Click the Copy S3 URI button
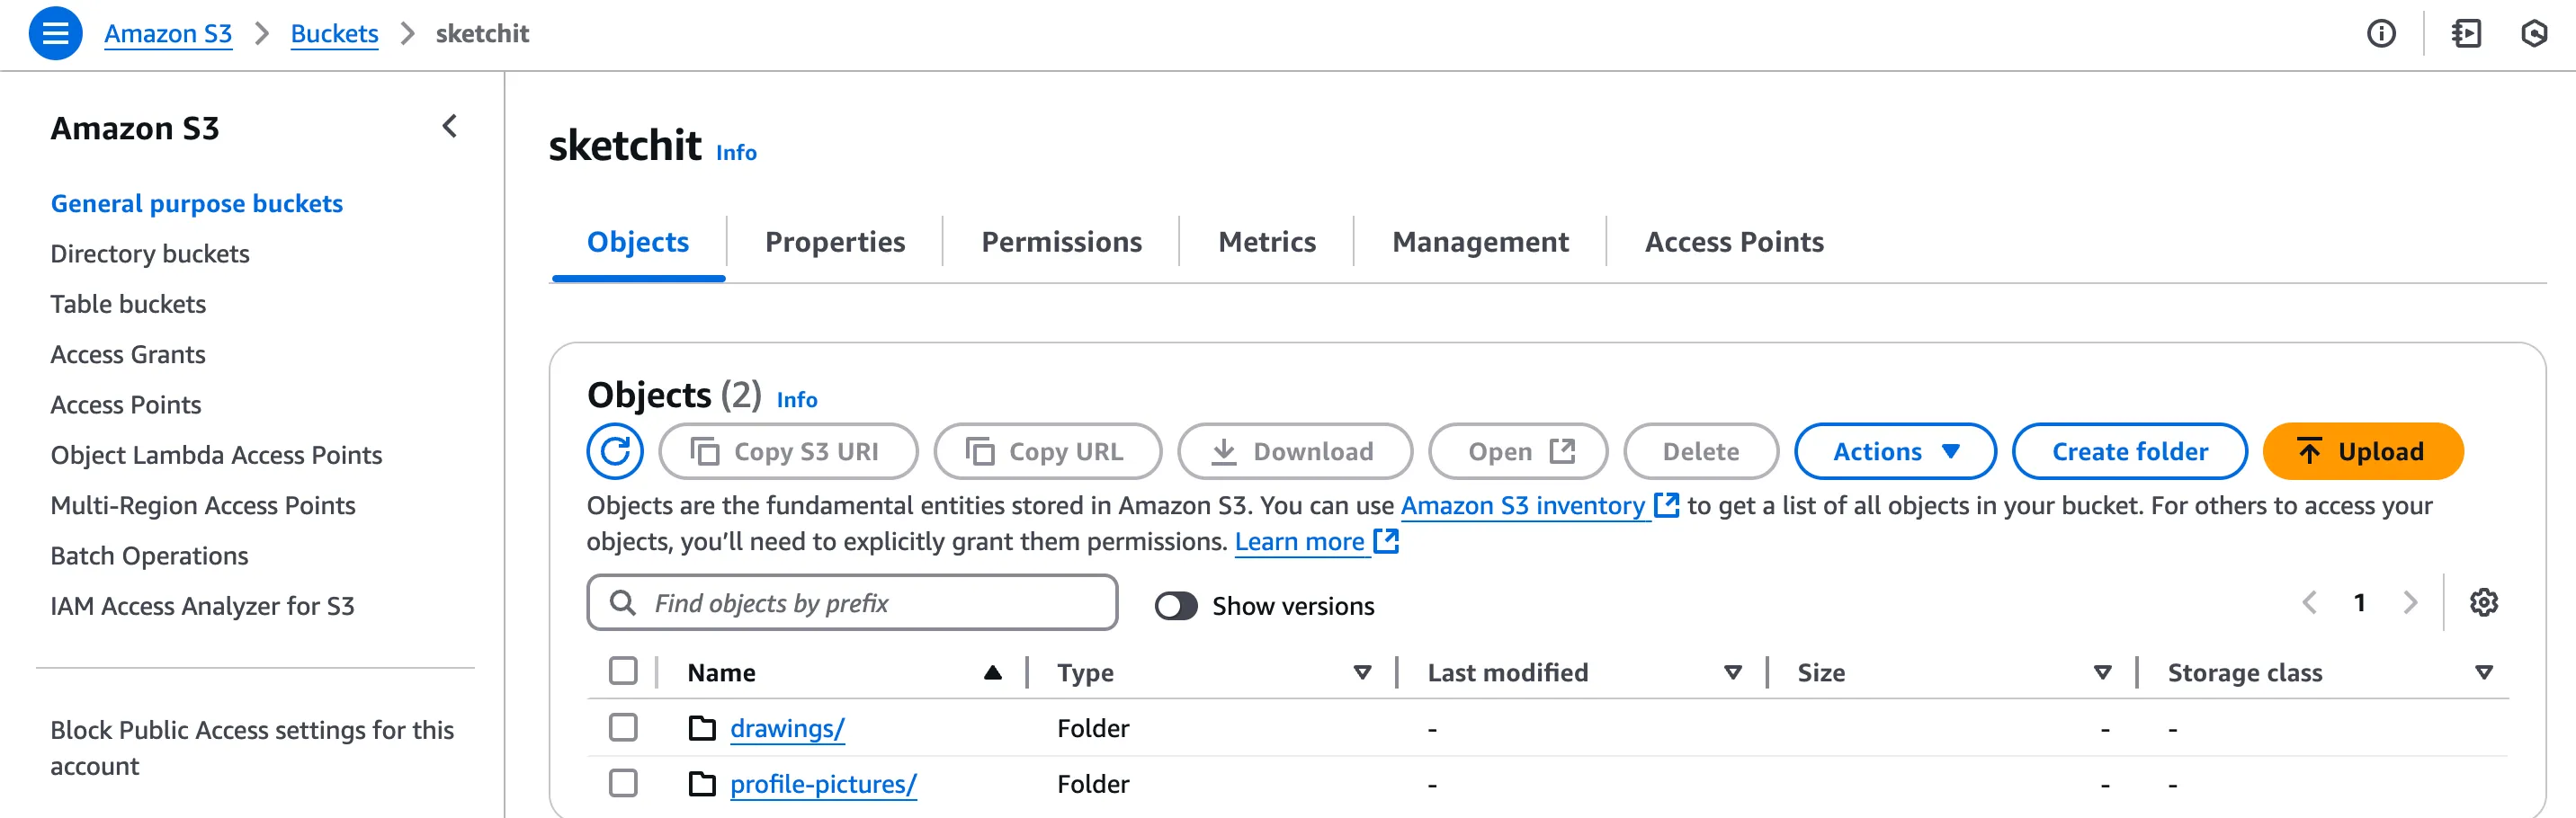2576x818 pixels. point(788,451)
